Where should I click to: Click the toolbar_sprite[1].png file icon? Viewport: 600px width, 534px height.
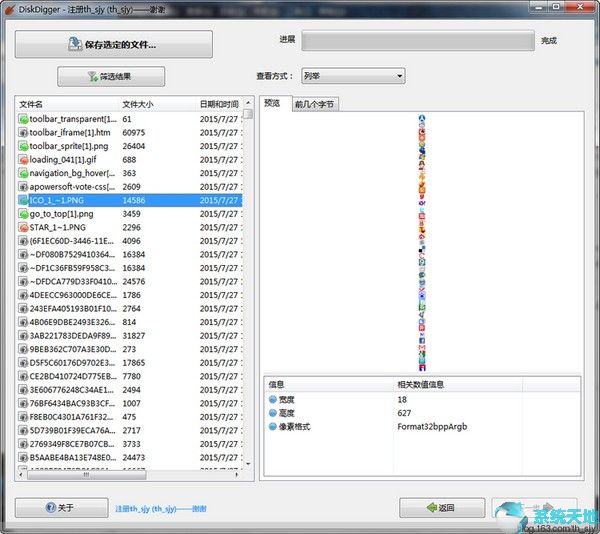point(23,146)
